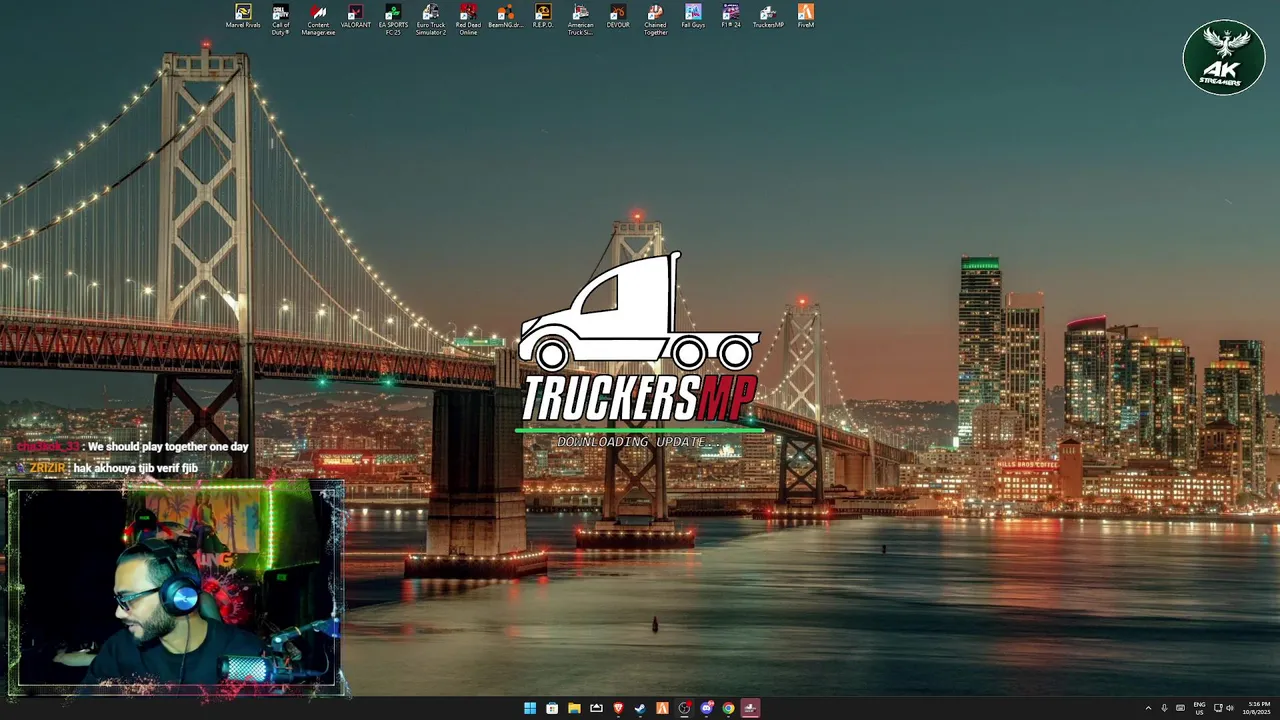Select the Red Dead Online desktop shortcut

point(468,20)
